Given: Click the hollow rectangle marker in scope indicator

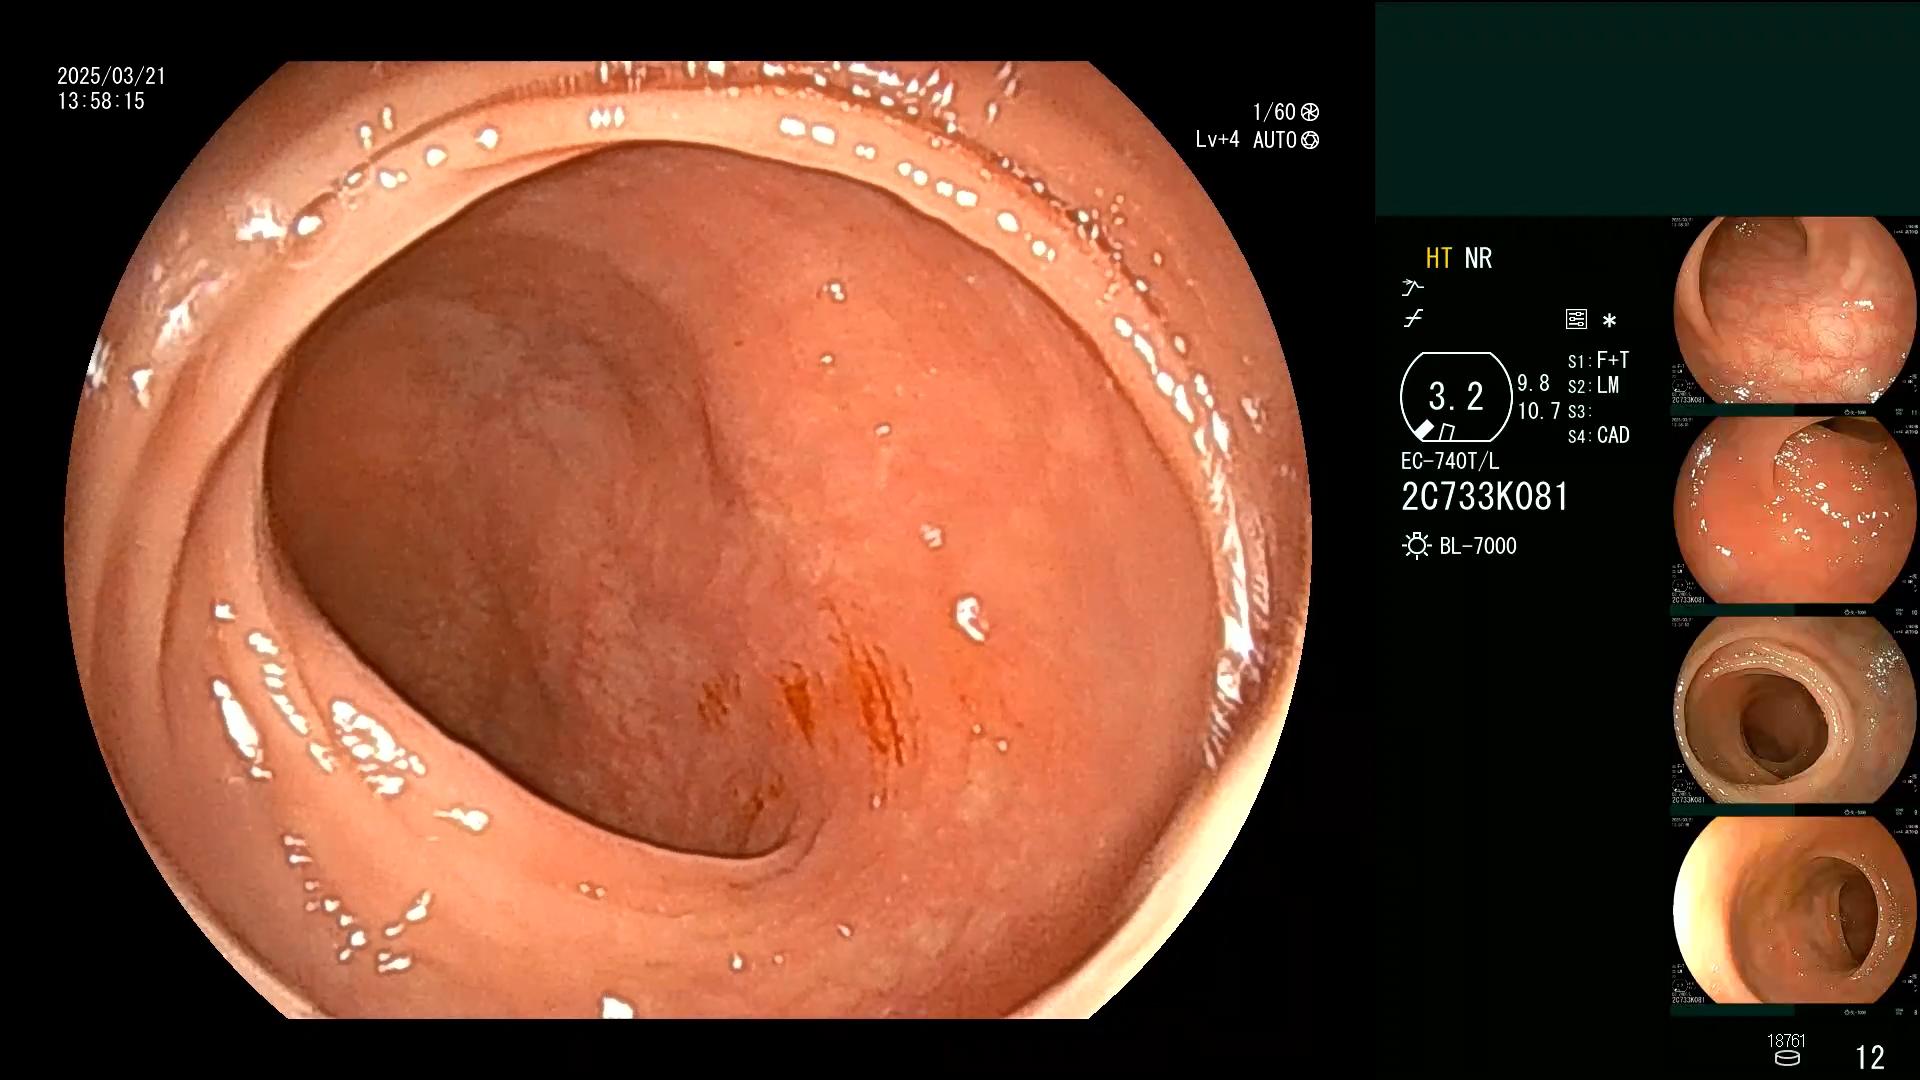Looking at the screenshot, I should (x=1446, y=432).
